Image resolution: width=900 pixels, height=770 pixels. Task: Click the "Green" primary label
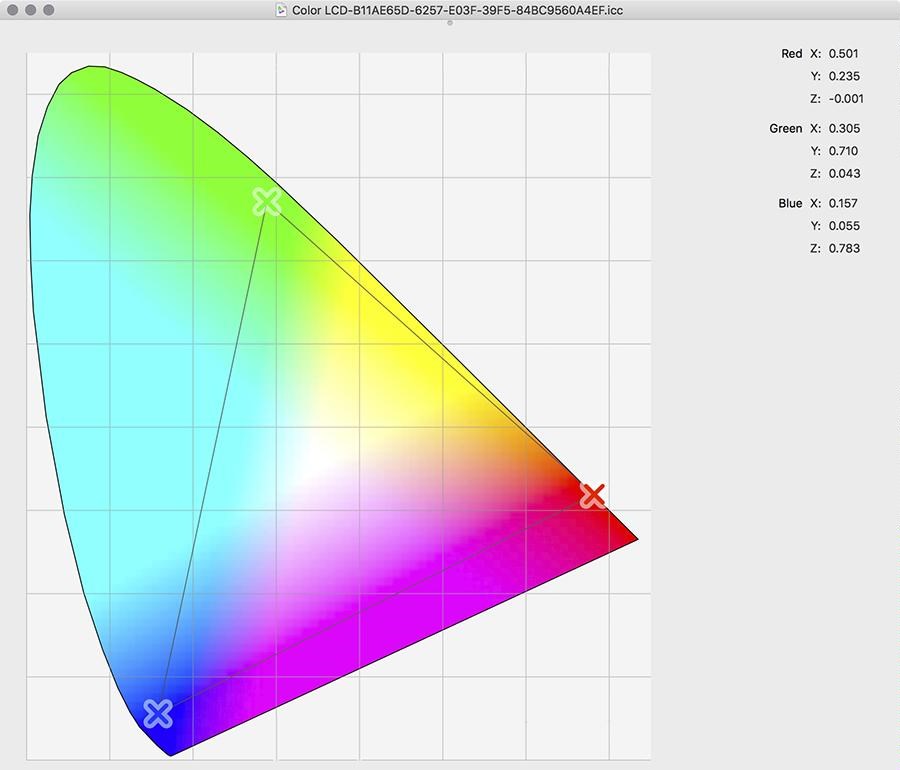click(x=786, y=129)
